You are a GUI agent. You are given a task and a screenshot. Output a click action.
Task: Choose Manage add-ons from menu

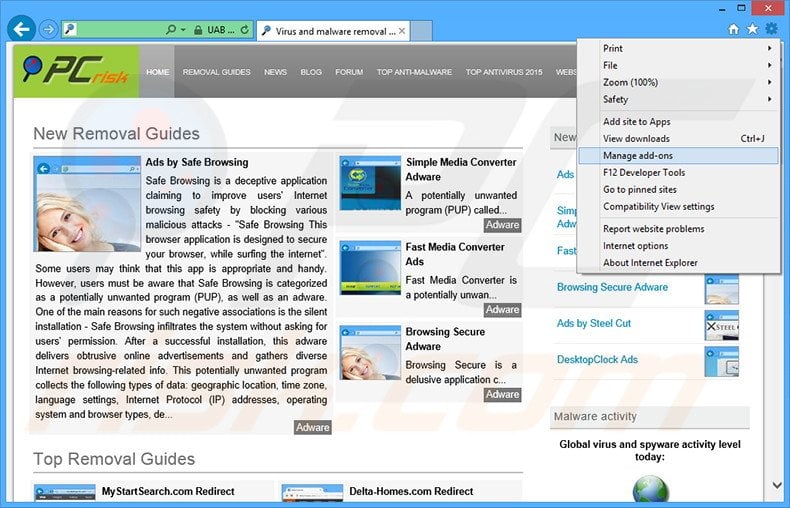[678, 156]
